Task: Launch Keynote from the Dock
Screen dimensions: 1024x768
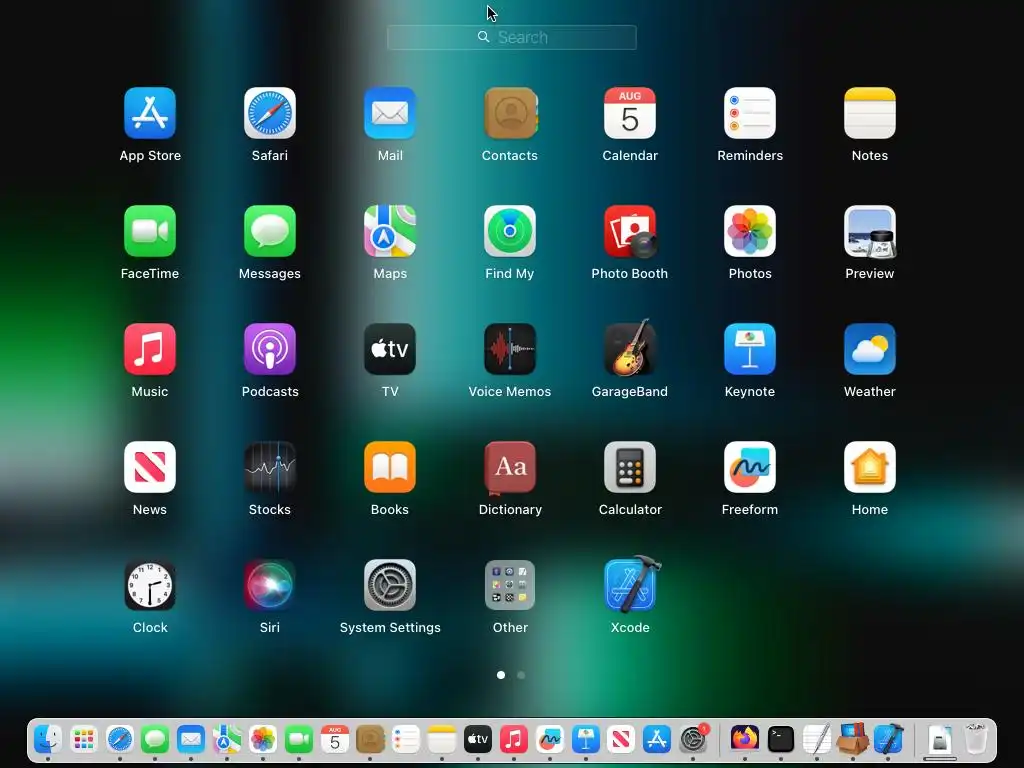Action: 586,739
